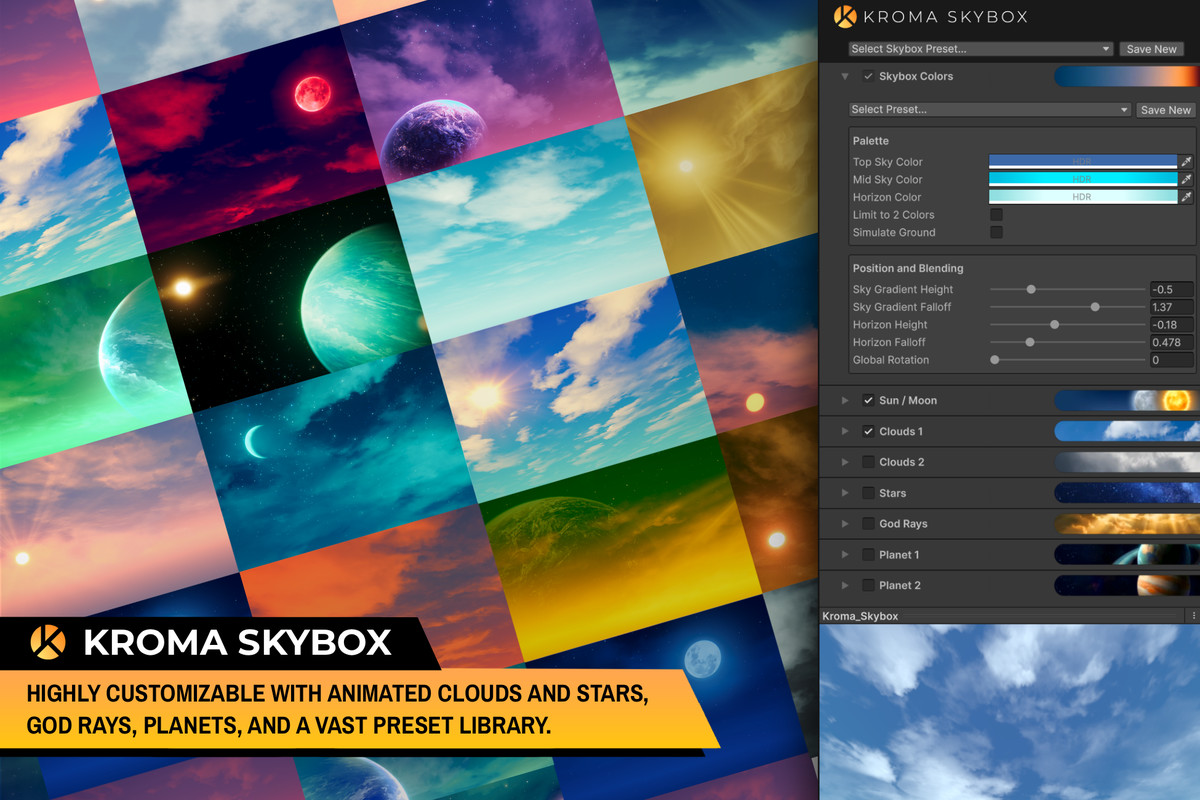Click the Horizon Height value field -0.18
Image resolution: width=1200 pixels, height=800 pixels.
[x=1171, y=324]
